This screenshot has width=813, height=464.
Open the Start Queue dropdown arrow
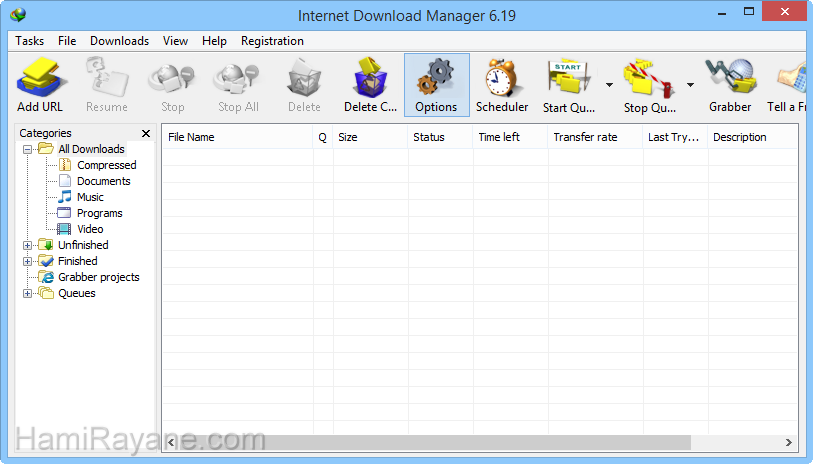tap(609, 85)
